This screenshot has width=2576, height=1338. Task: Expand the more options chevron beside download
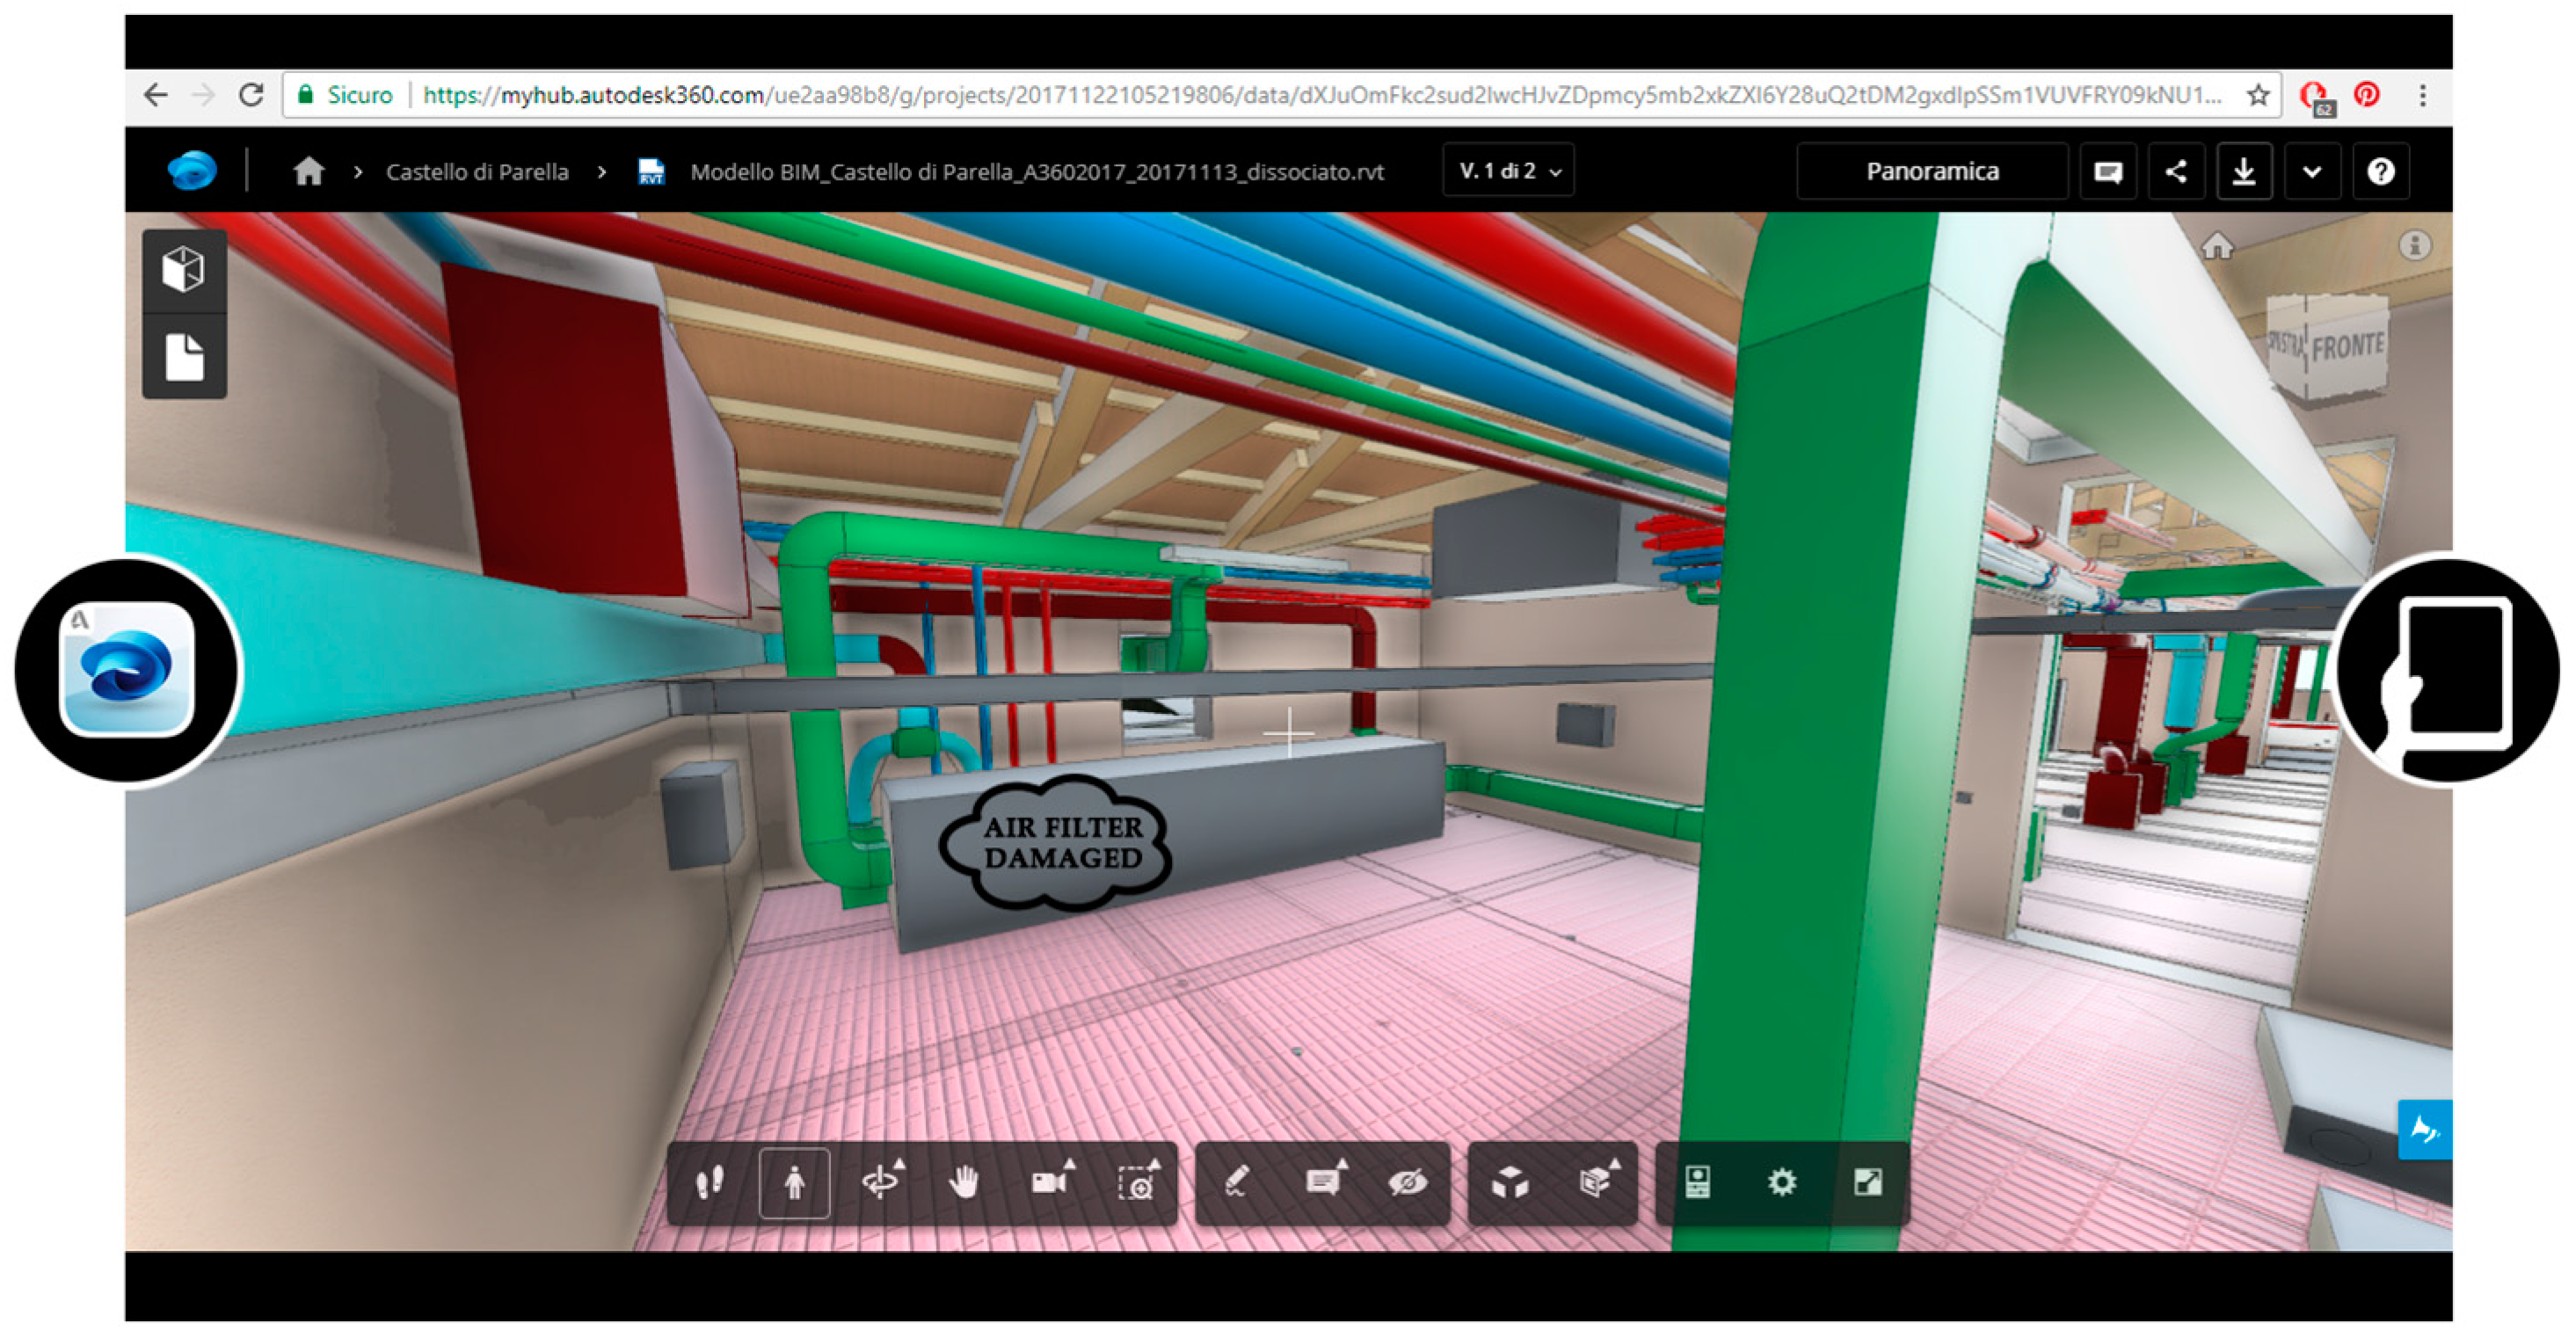[x=2311, y=172]
